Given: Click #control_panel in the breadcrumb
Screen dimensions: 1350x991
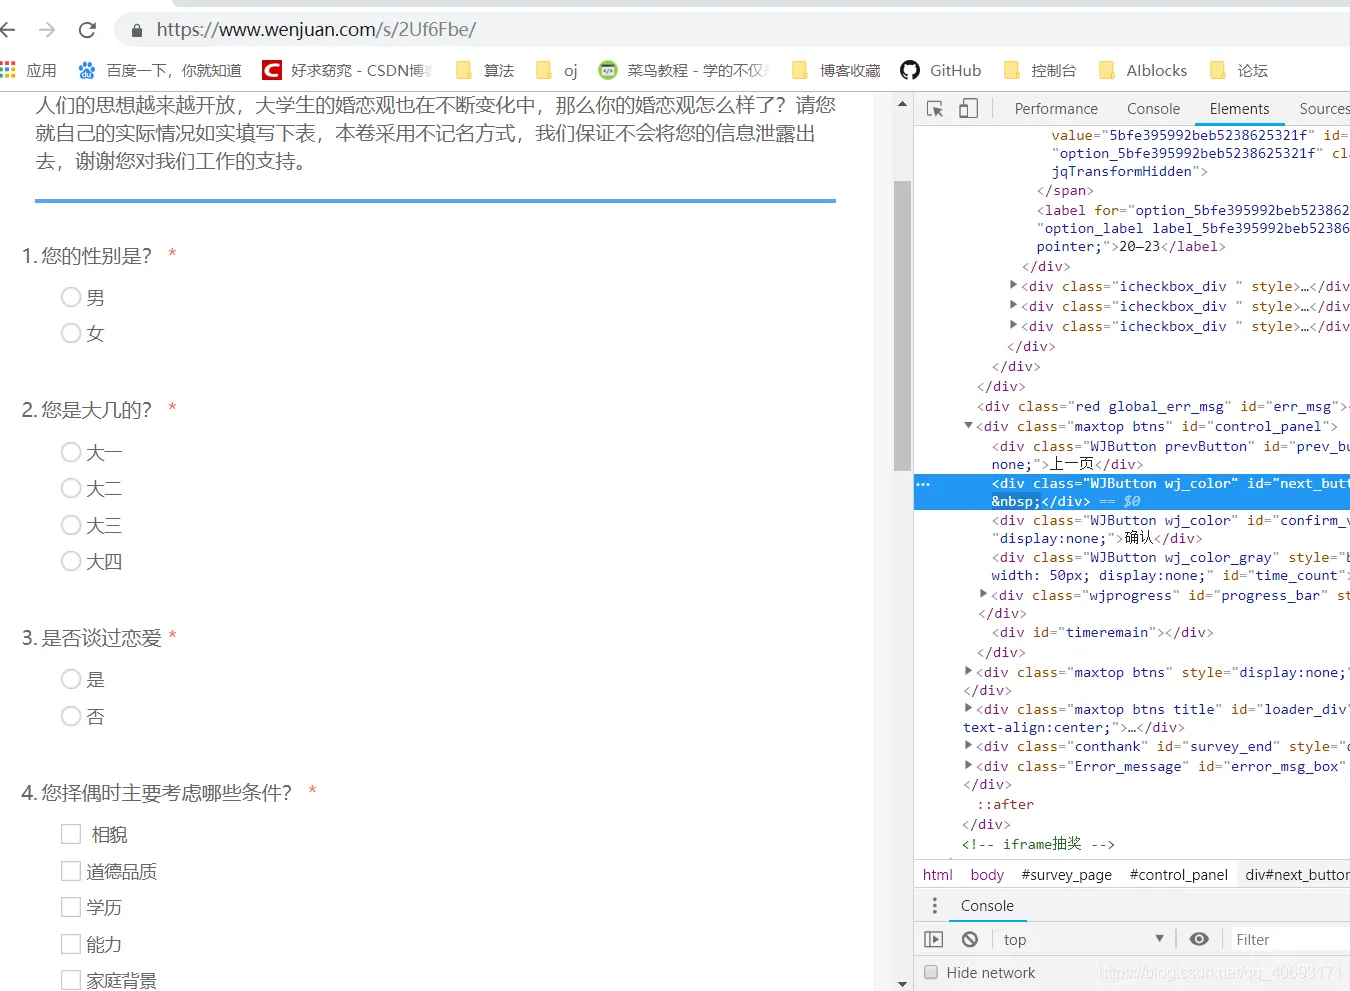Looking at the screenshot, I should click(x=1178, y=874).
